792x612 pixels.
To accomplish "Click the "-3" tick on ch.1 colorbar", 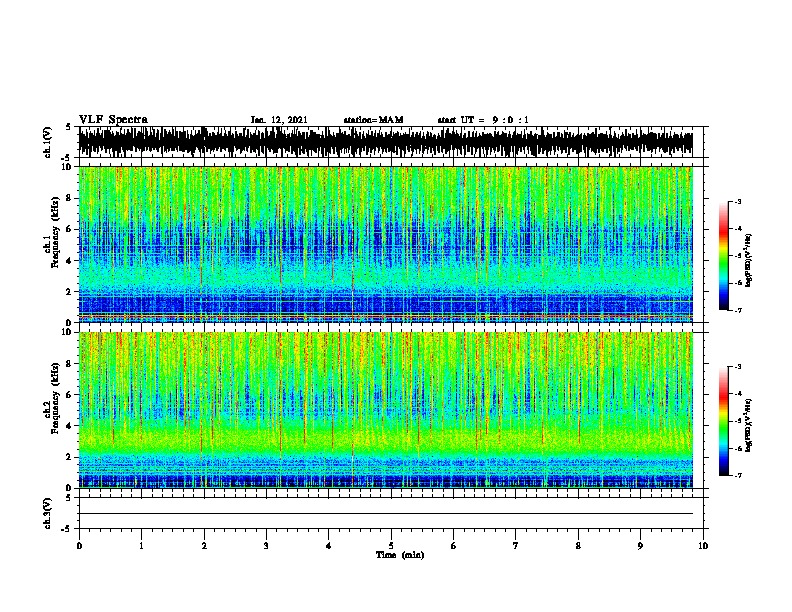I will (x=737, y=201).
